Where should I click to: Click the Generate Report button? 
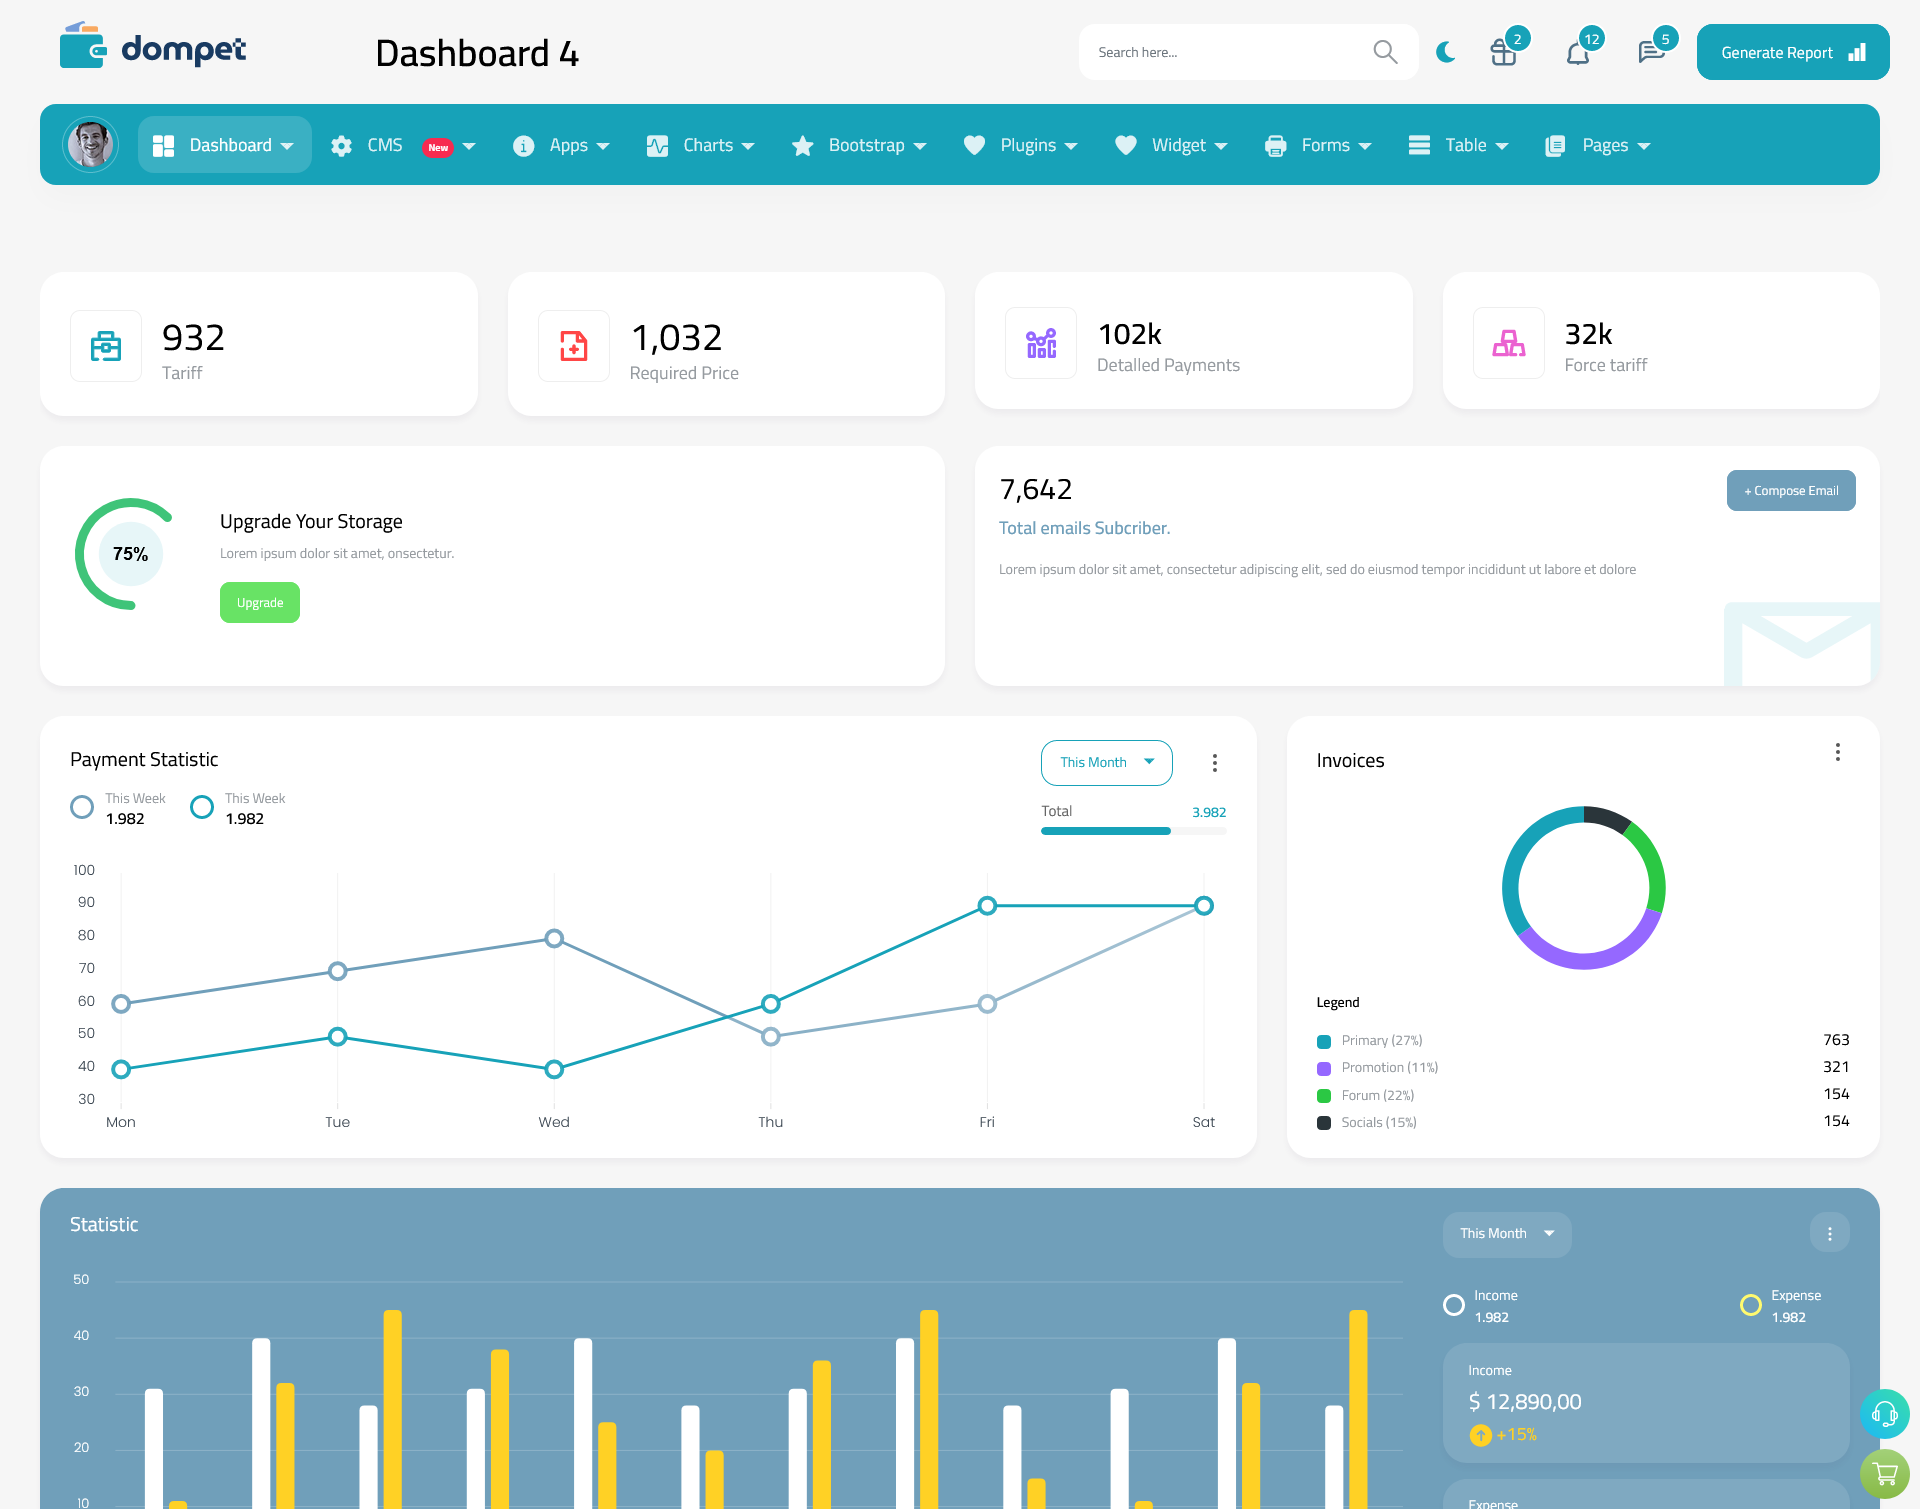point(1791,51)
